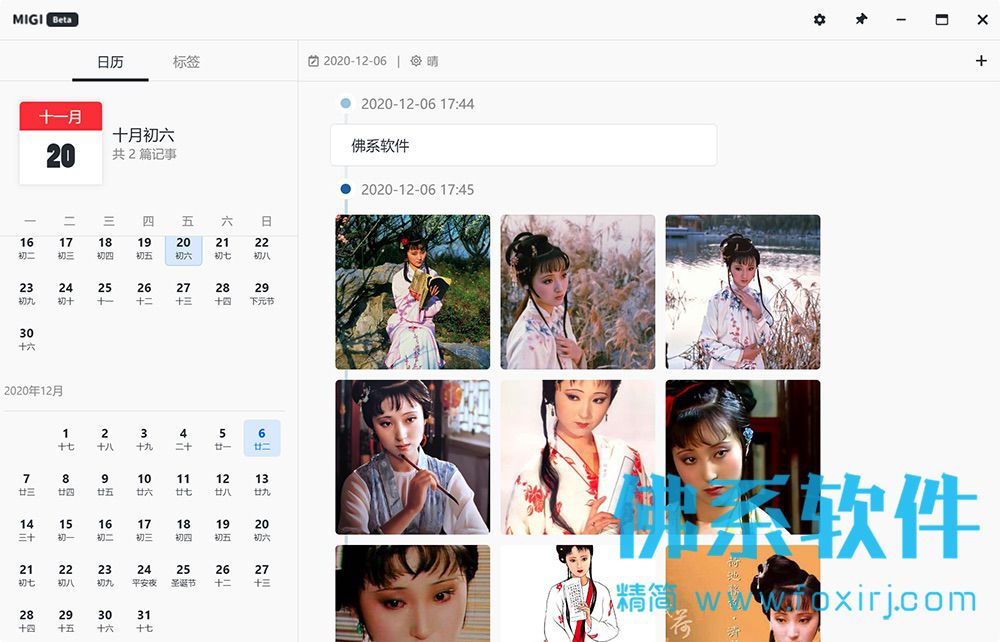Select November 22 in calendar
The height and width of the screenshot is (642, 1000).
coord(262,248)
